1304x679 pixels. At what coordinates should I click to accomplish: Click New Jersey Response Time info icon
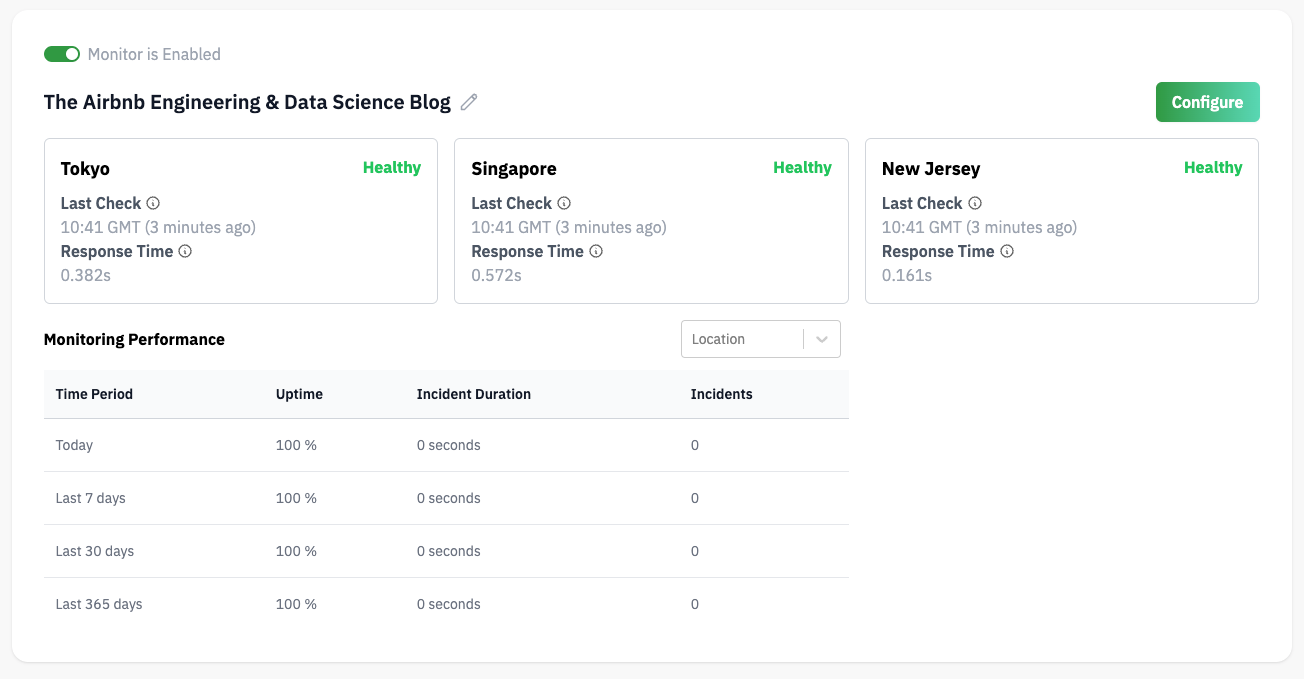click(x=1007, y=251)
